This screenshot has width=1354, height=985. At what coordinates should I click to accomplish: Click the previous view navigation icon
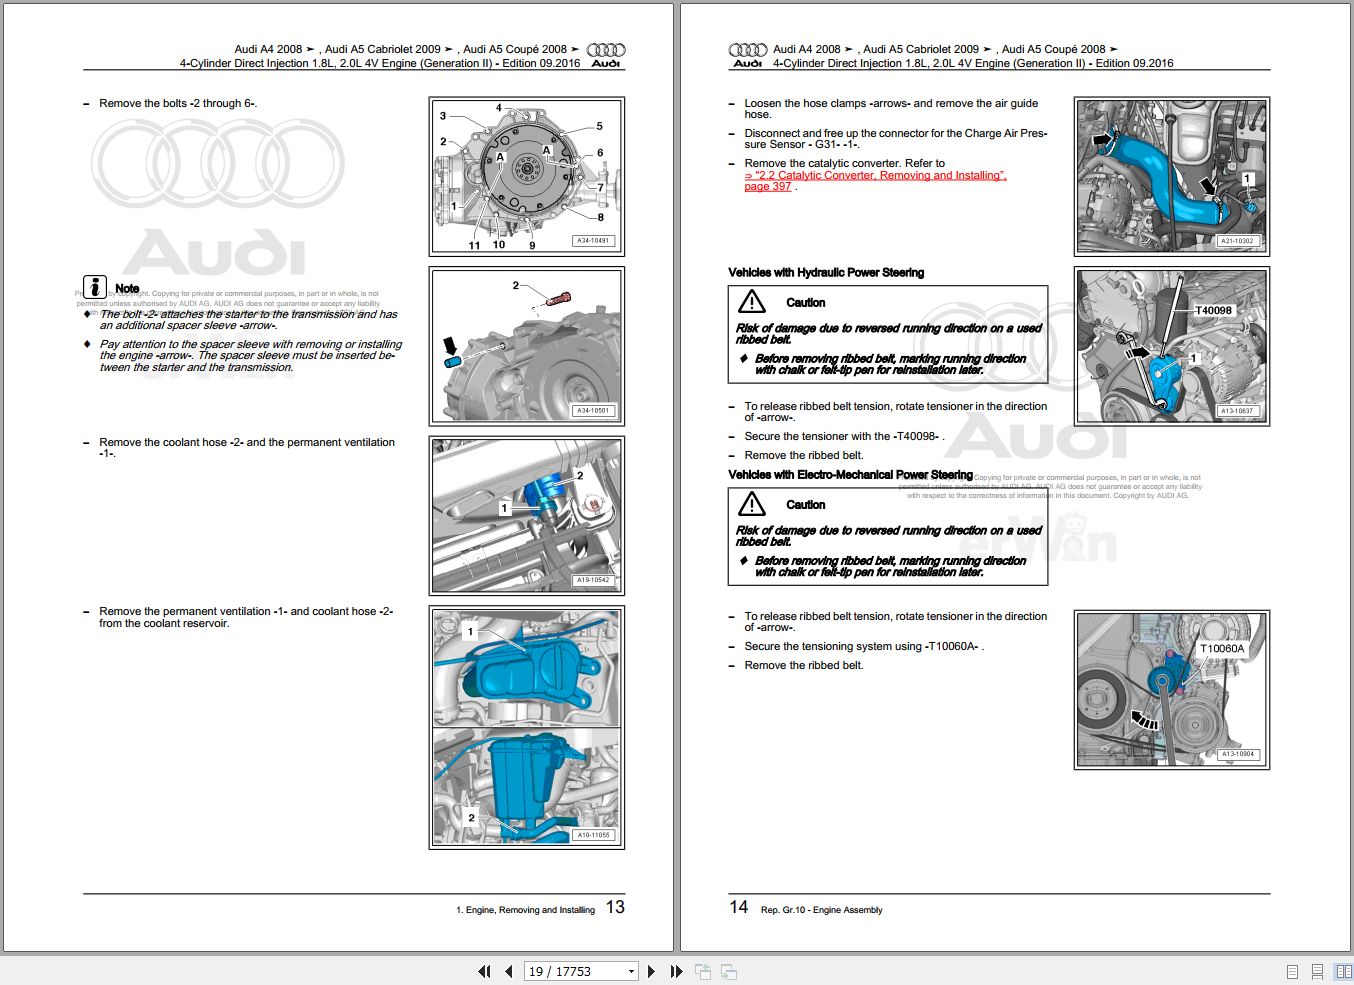click(703, 971)
